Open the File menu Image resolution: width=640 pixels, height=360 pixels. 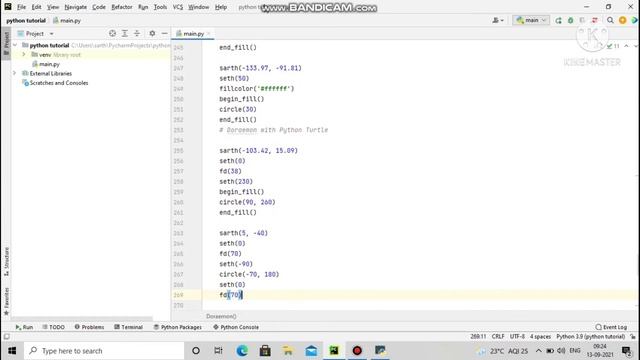[x=21, y=7]
